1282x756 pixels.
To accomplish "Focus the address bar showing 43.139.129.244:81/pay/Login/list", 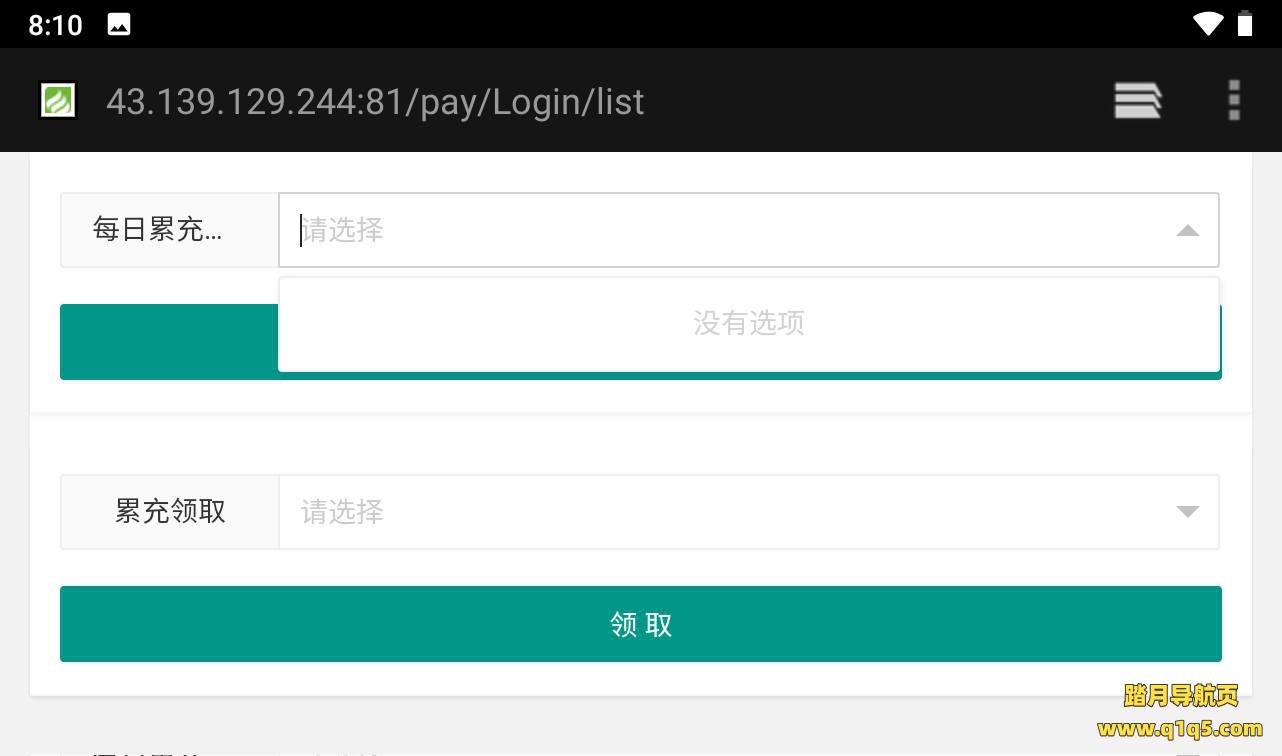I will coord(375,102).
